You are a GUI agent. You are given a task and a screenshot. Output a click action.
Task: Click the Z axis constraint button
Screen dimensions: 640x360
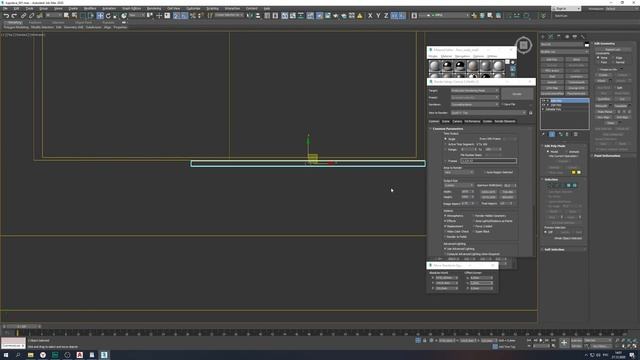pos(386,16)
